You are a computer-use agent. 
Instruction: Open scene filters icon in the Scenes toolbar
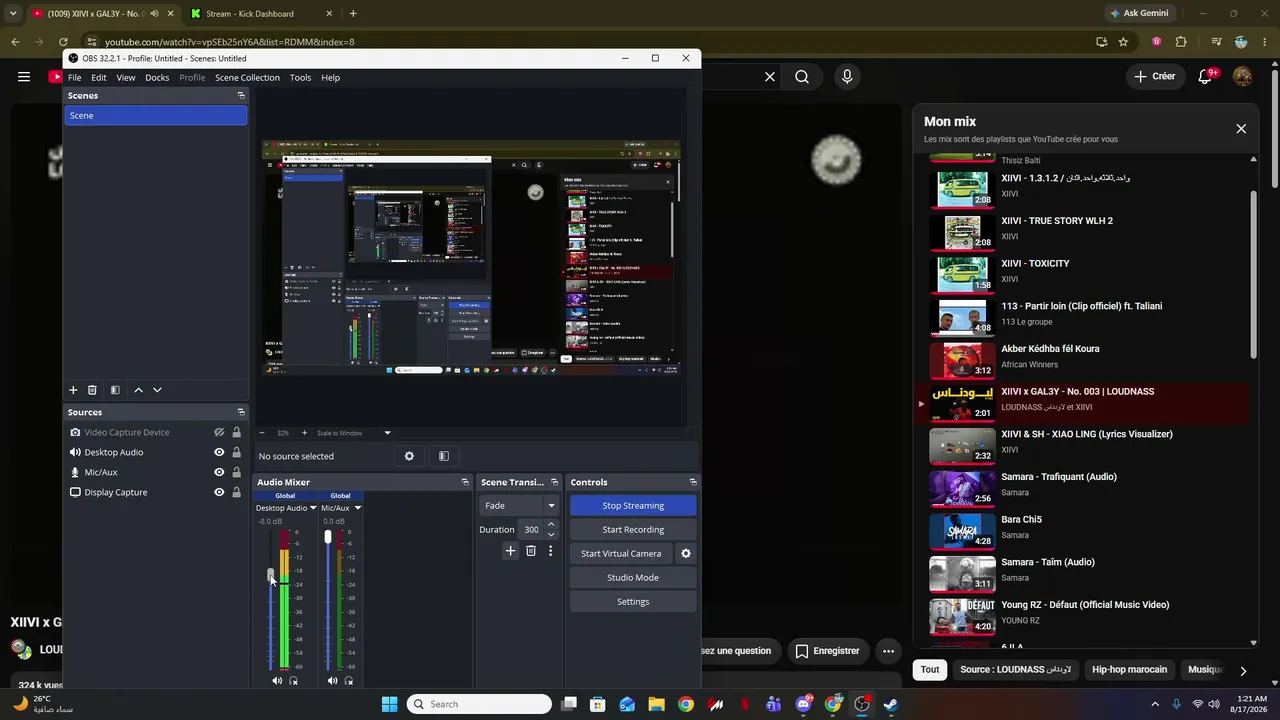(x=115, y=390)
